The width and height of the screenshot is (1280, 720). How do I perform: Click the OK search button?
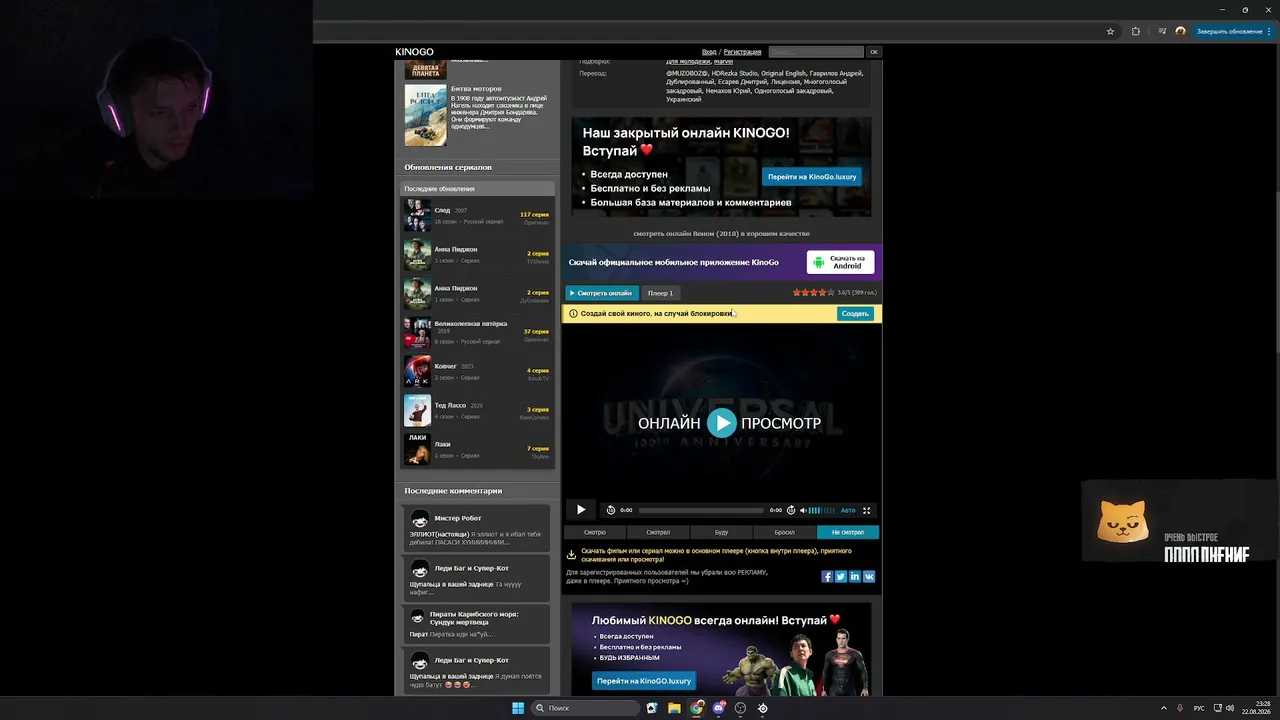[x=874, y=52]
